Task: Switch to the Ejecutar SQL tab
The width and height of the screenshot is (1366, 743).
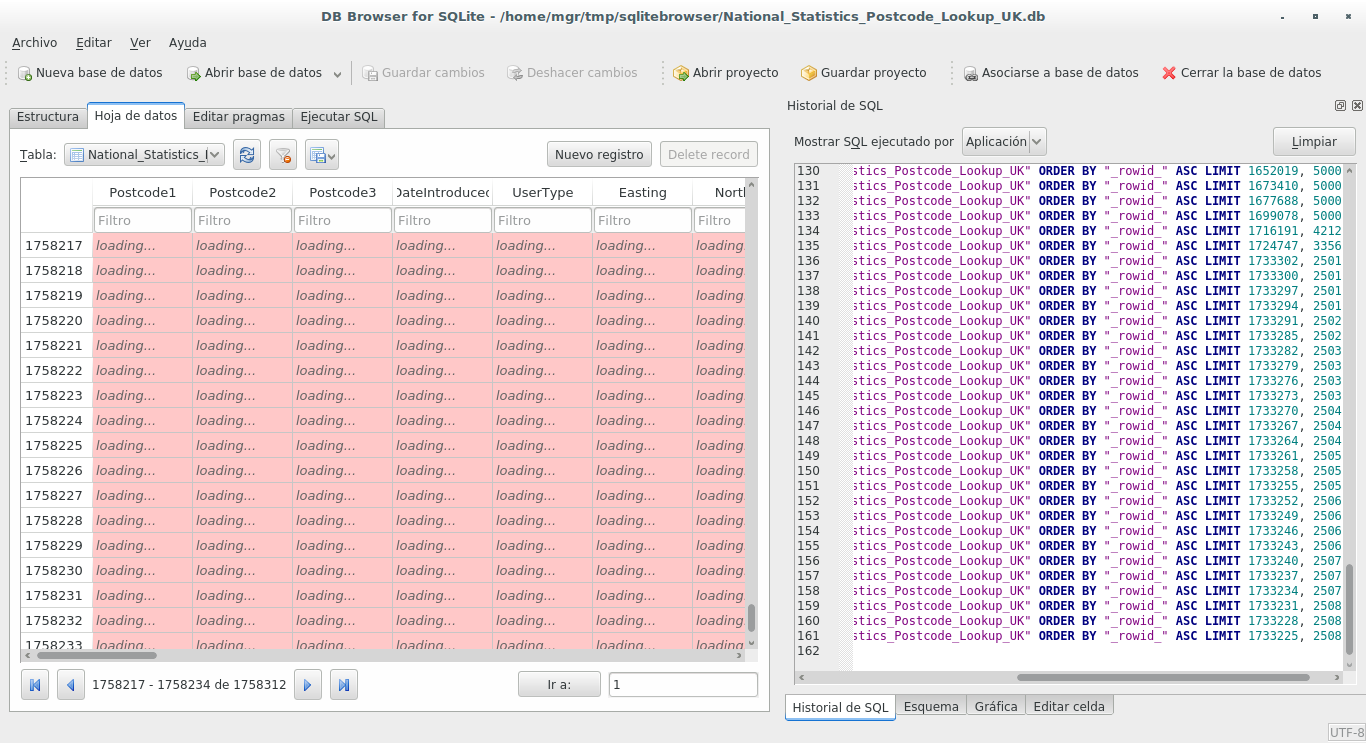Action: (338, 117)
